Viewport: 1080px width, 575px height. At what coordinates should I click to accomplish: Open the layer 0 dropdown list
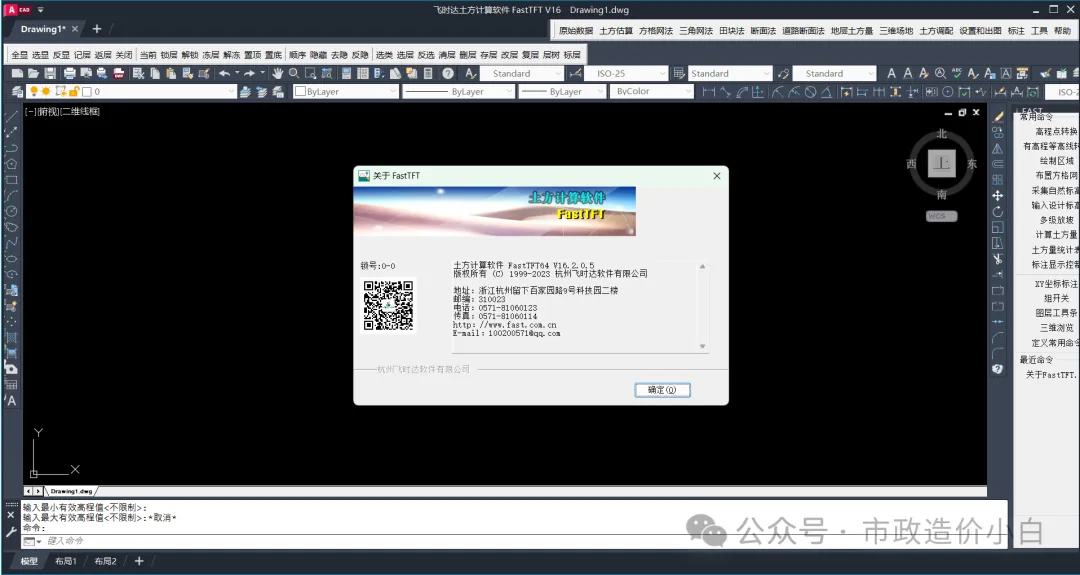231,92
